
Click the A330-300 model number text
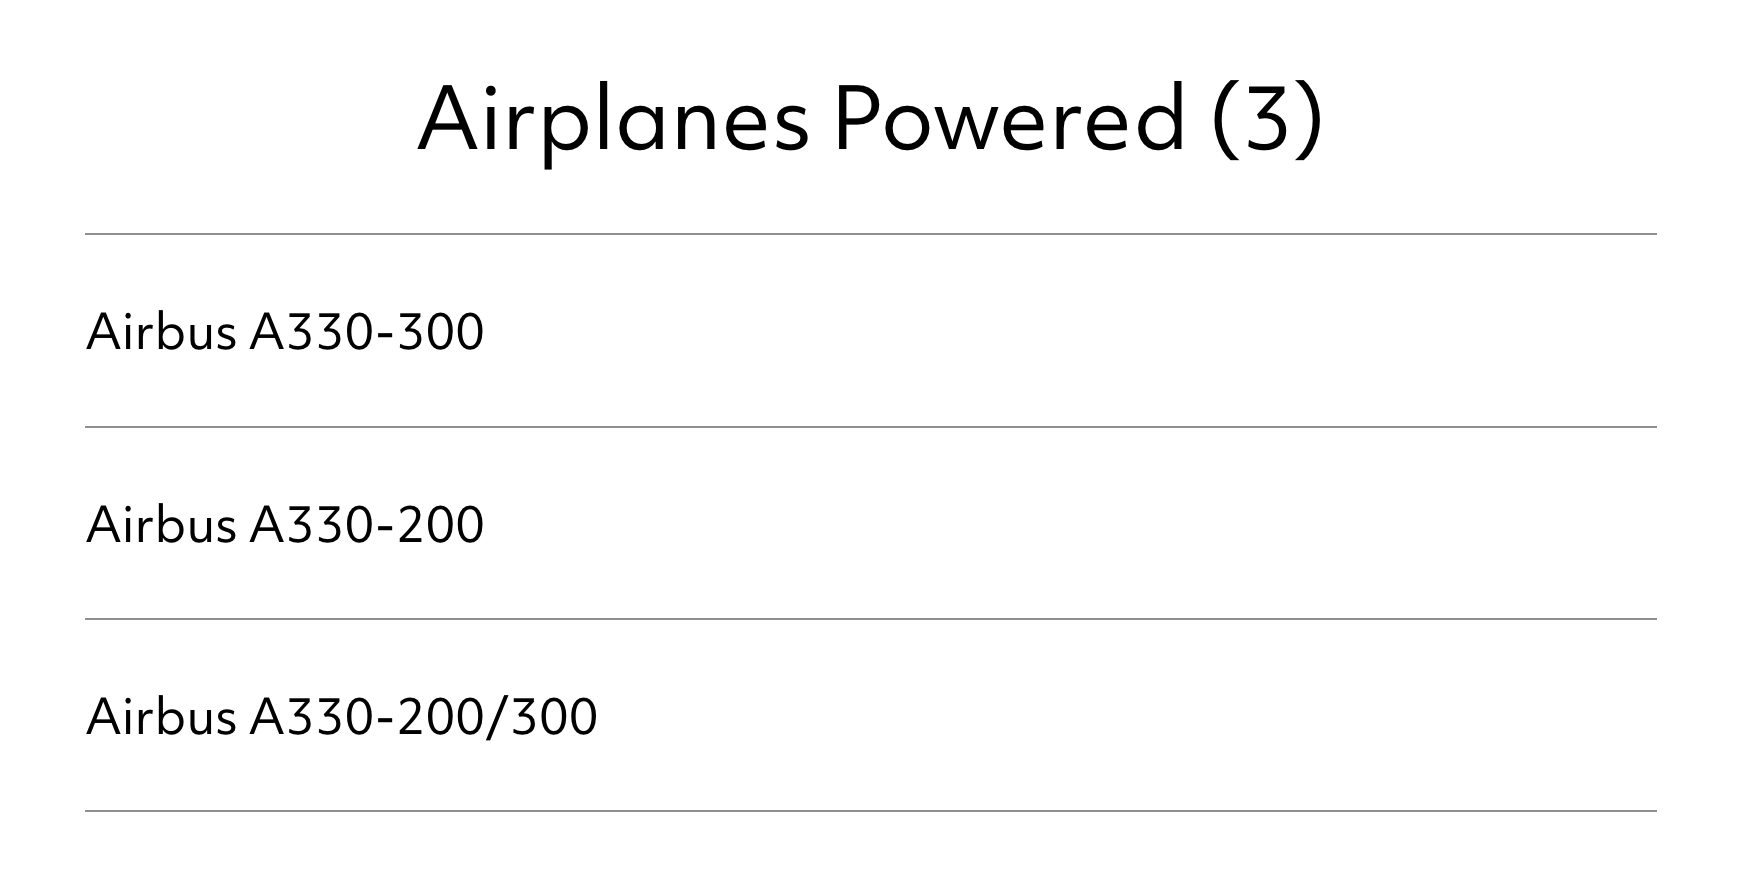[366, 331]
